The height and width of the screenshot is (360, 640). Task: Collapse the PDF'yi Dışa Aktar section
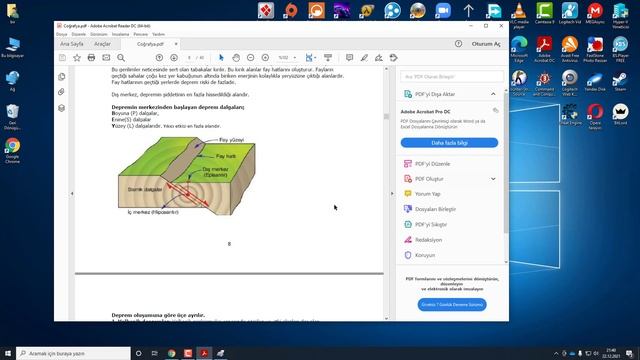(493, 94)
